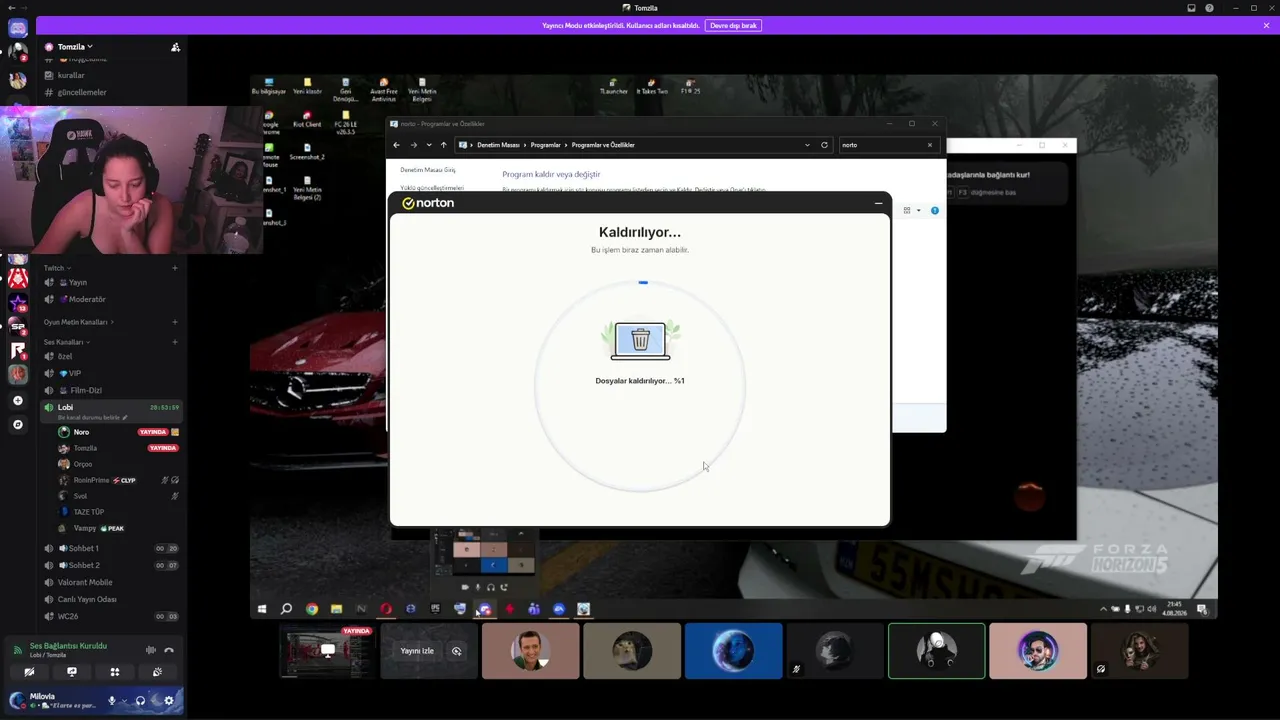The image size is (1280, 720).
Task: Click the Devre dışı bırak button
Action: [733, 25]
